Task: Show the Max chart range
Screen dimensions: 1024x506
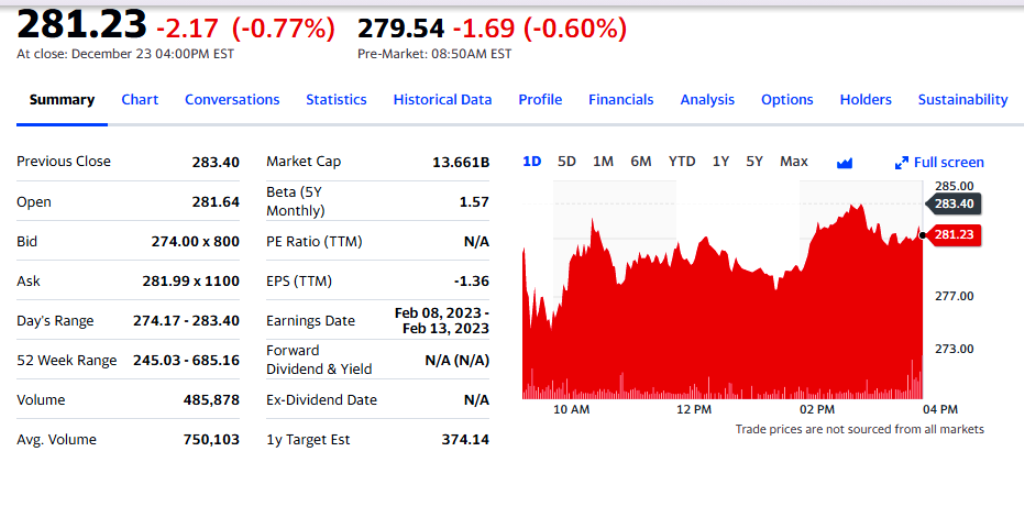Action: 793,161
